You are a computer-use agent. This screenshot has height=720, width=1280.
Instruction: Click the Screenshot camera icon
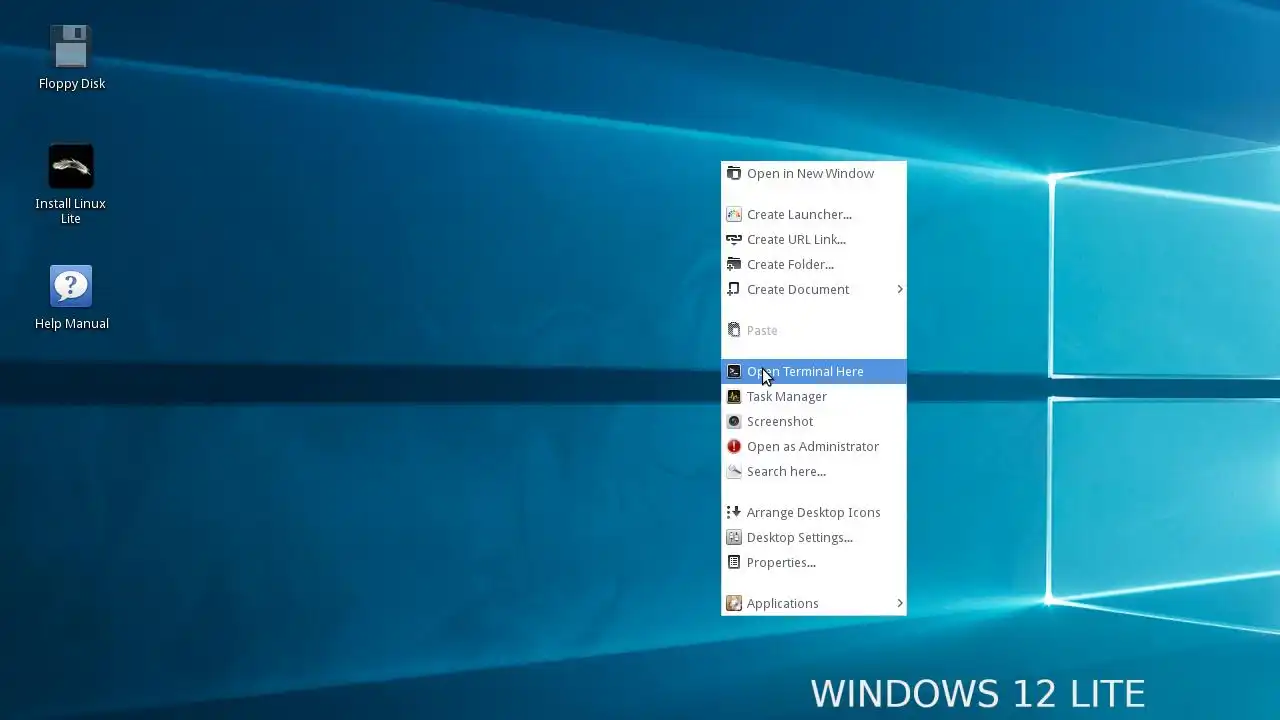pyautogui.click(x=734, y=421)
